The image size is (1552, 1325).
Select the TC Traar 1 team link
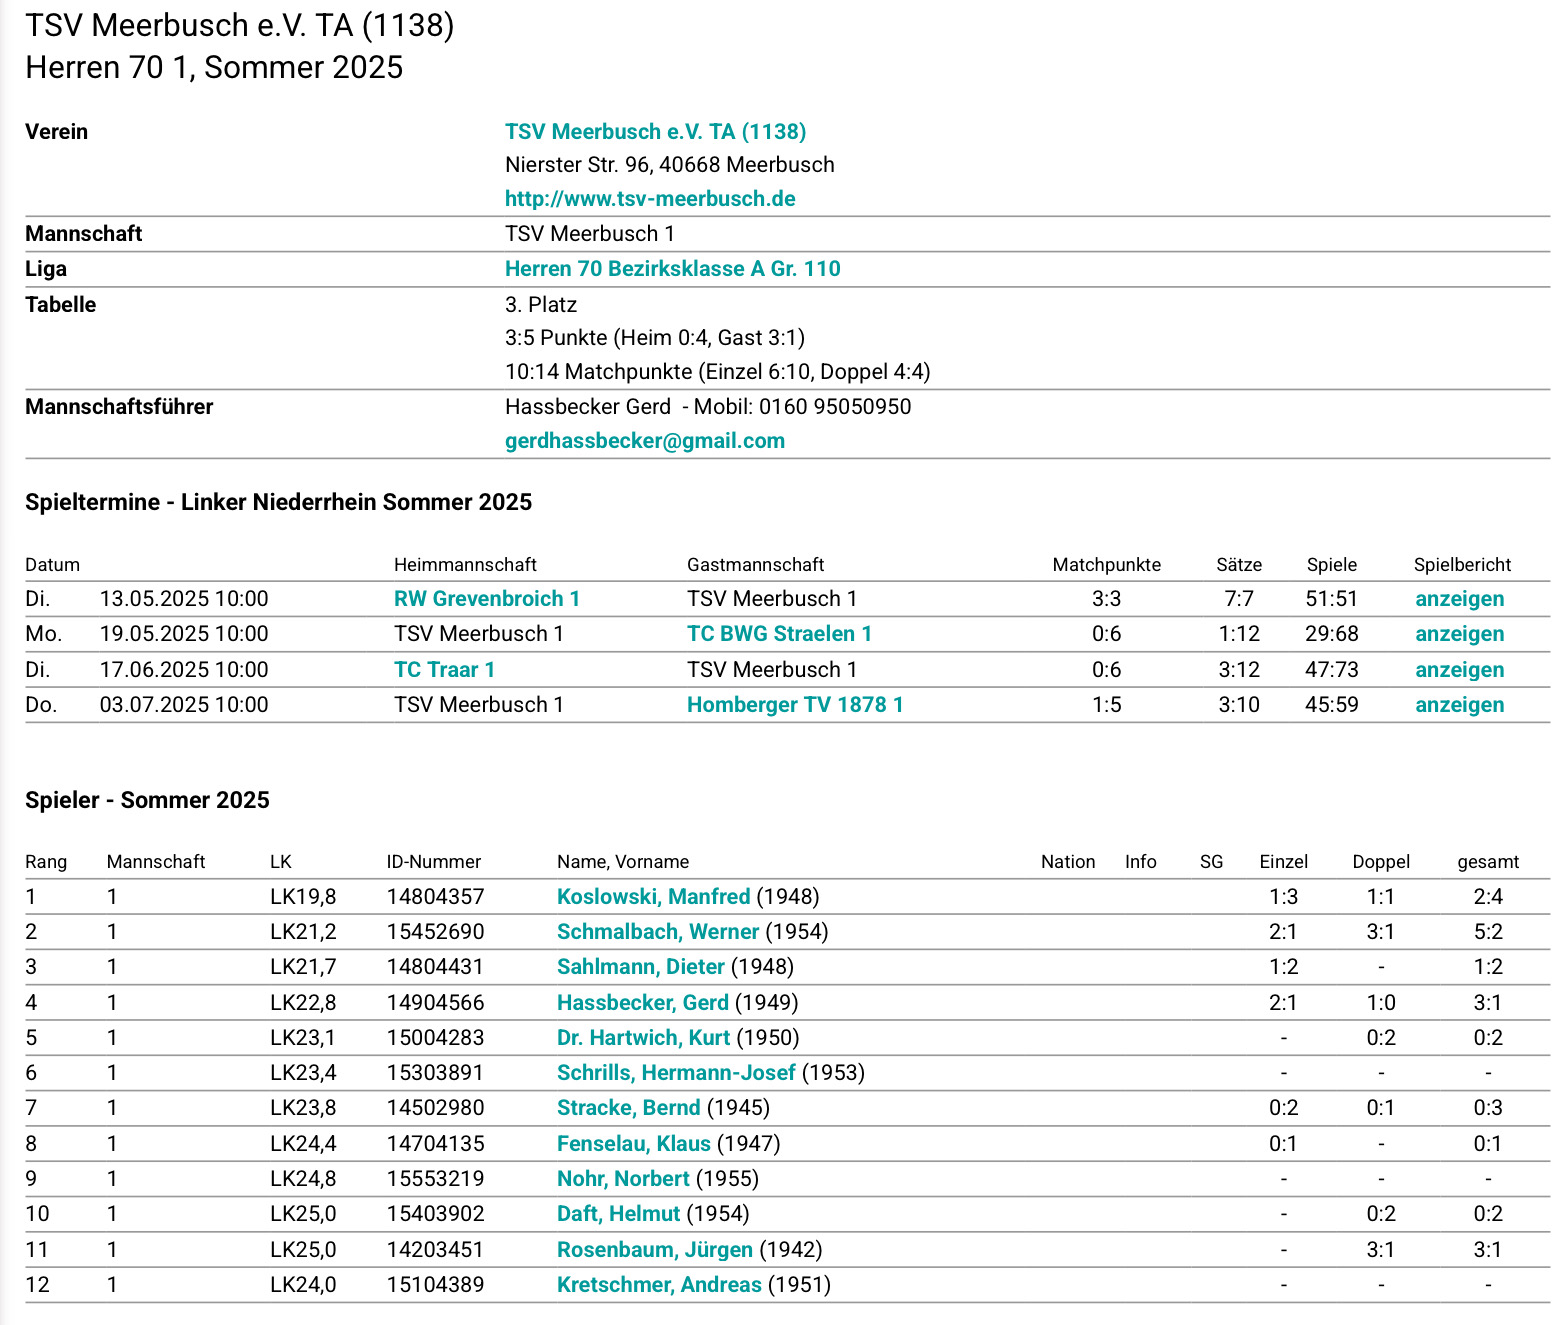(444, 670)
